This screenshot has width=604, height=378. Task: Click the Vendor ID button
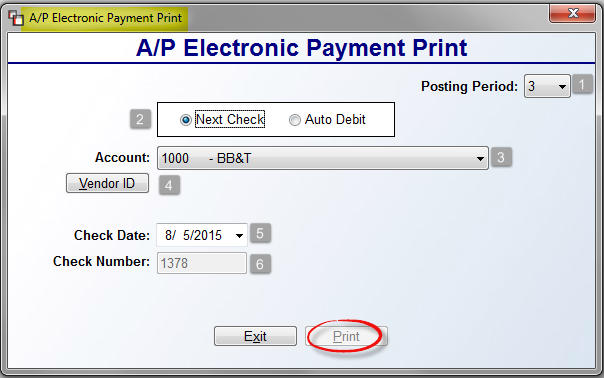(107, 183)
